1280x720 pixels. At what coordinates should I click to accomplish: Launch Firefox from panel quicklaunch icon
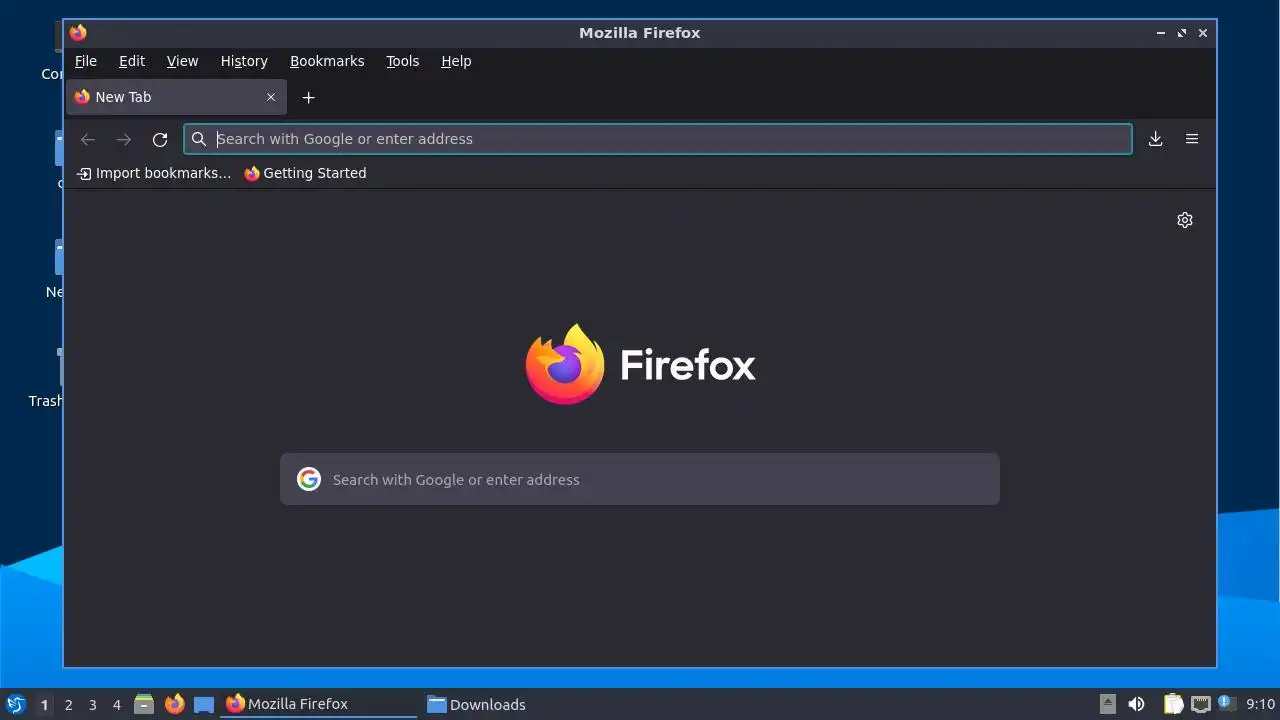point(175,704)
